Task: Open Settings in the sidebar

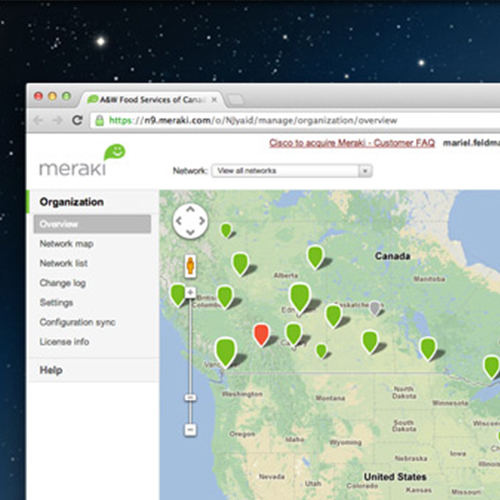Action: click(x=56, y=303)
